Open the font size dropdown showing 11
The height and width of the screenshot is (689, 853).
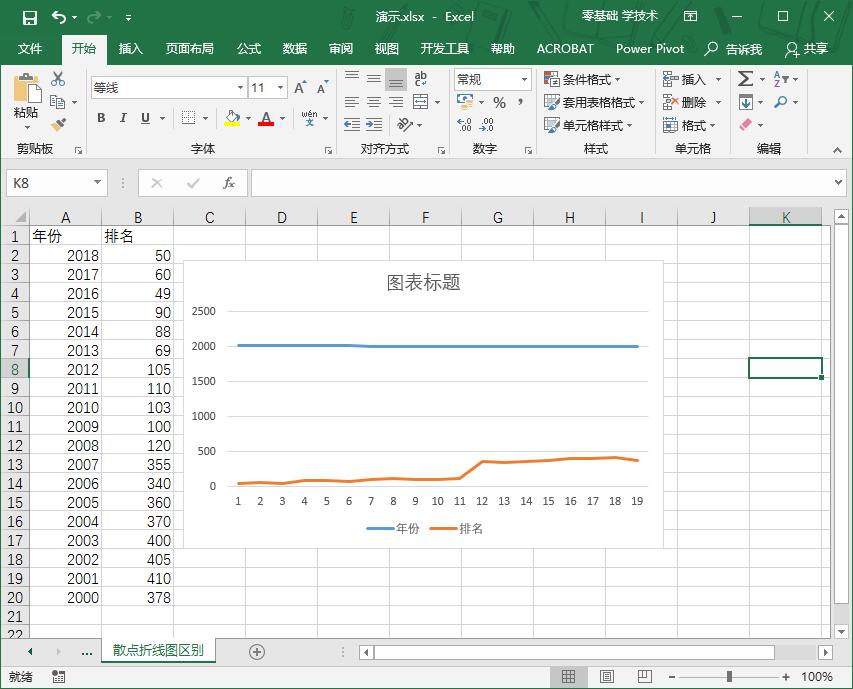(281, 88)
